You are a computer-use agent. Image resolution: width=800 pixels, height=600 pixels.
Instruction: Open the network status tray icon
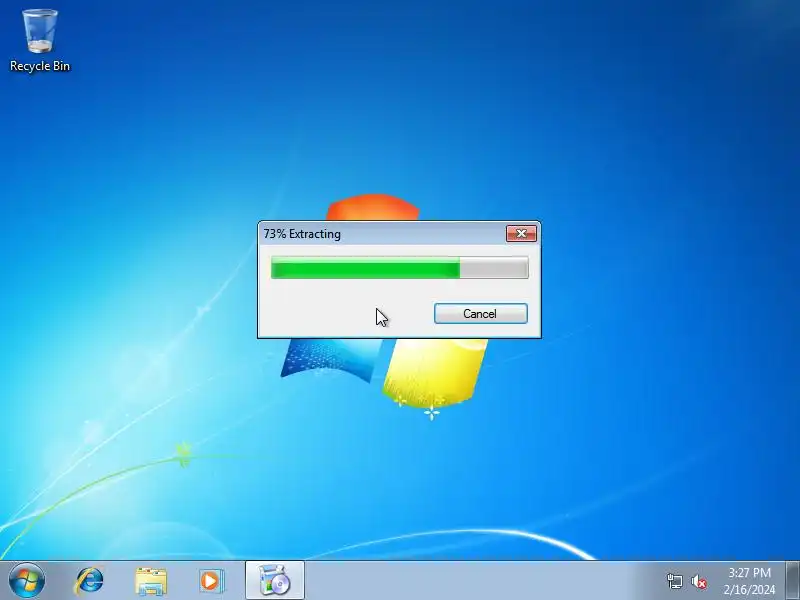pyautogui.click(x=674, y=581)
